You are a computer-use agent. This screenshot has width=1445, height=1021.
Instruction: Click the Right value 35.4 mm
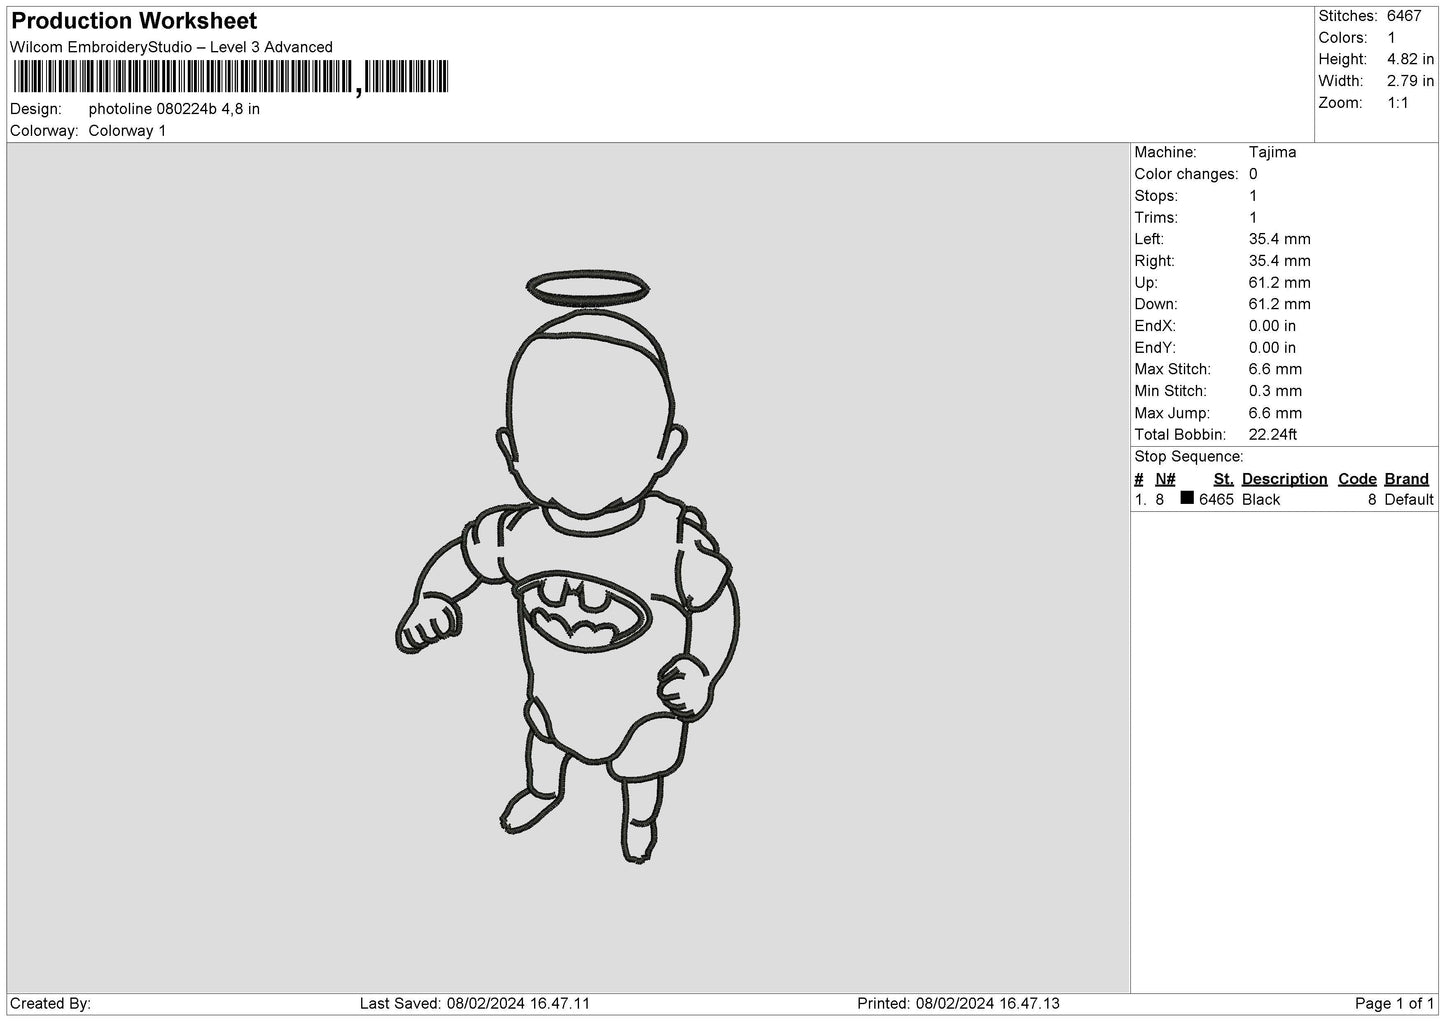(x=1279, y=261)
